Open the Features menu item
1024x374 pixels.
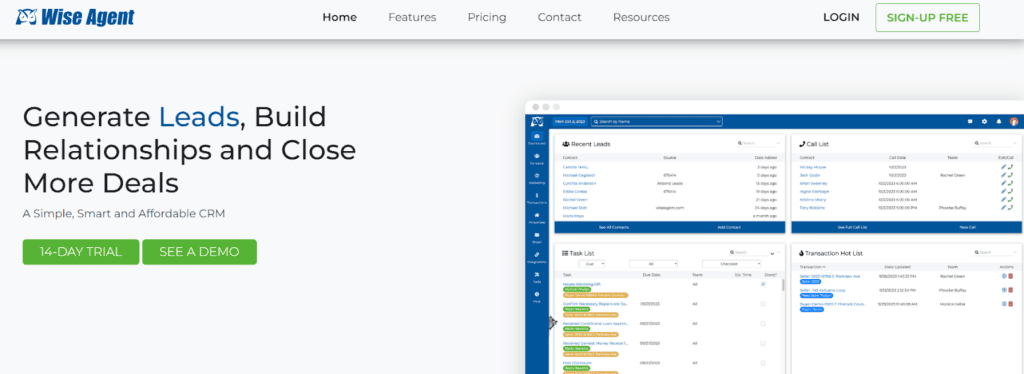coord(412,18)
